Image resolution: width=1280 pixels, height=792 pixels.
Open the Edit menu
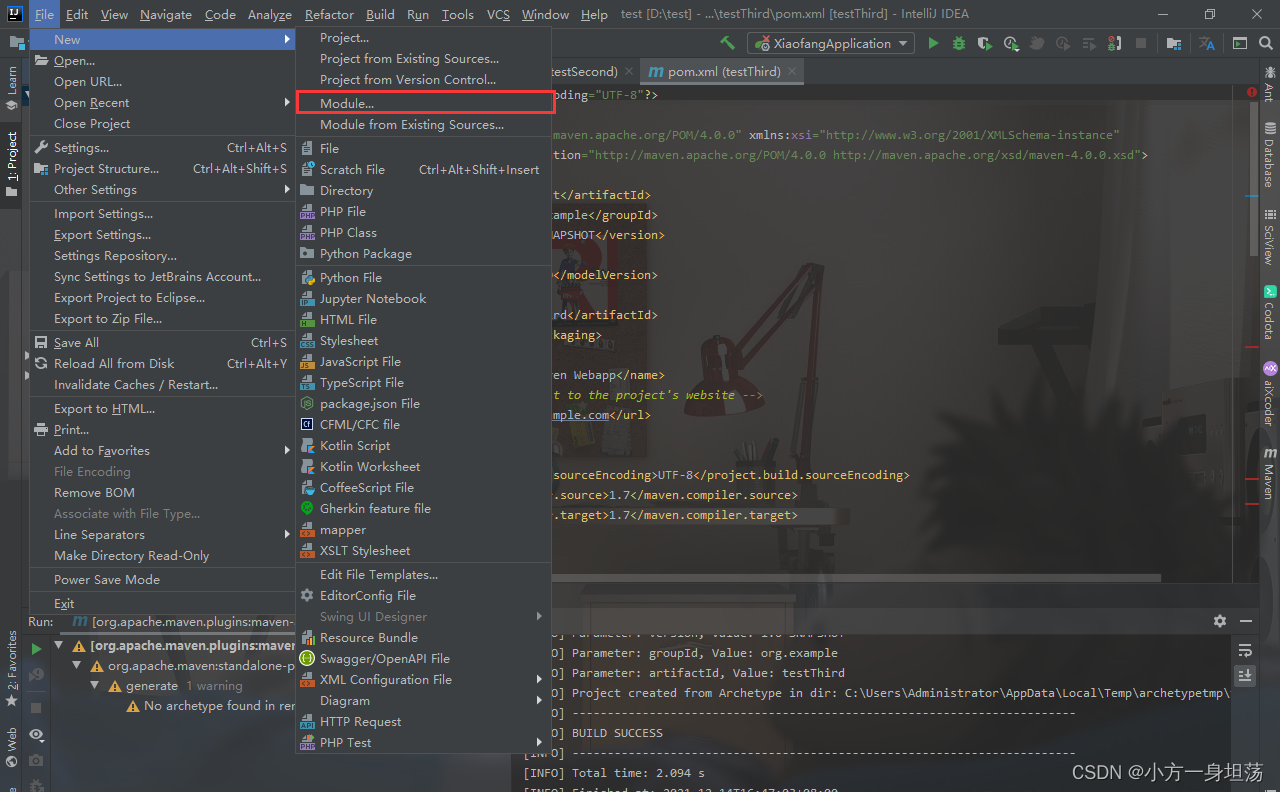[x=77, y=14]
